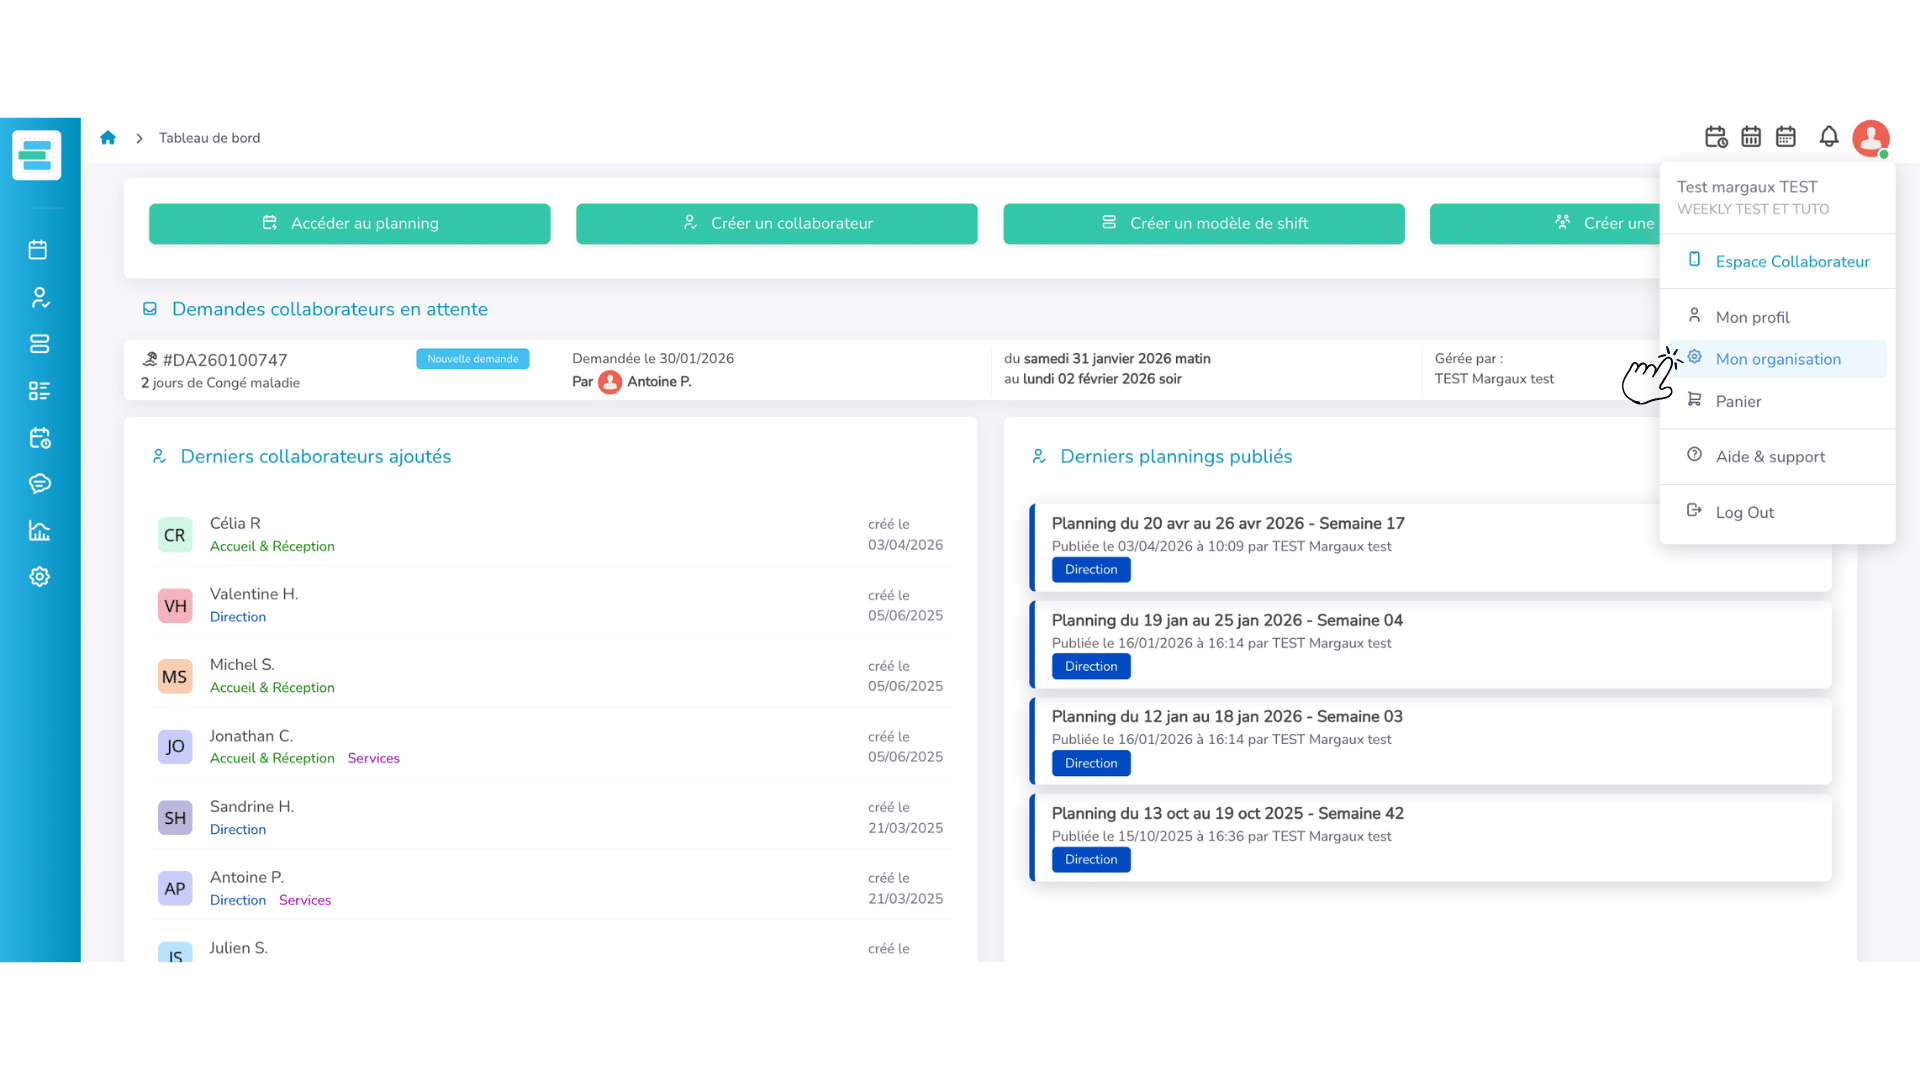The image size is (1920, 1080).
Task: Open Michel S. collaborator row
Action: tap(550, 676)
